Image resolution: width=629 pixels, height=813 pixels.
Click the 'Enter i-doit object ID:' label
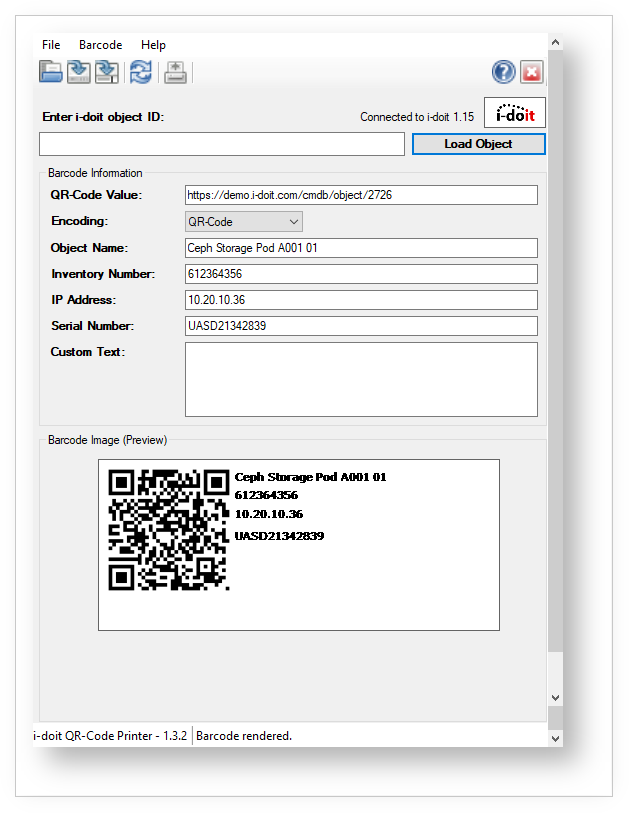(103, 117)
